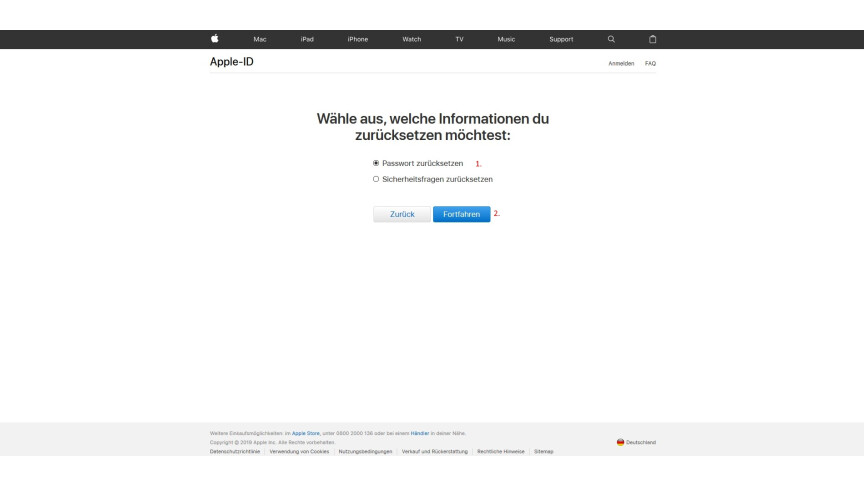
Task: Open the Sitemap footer link
Action: [543, 451]
